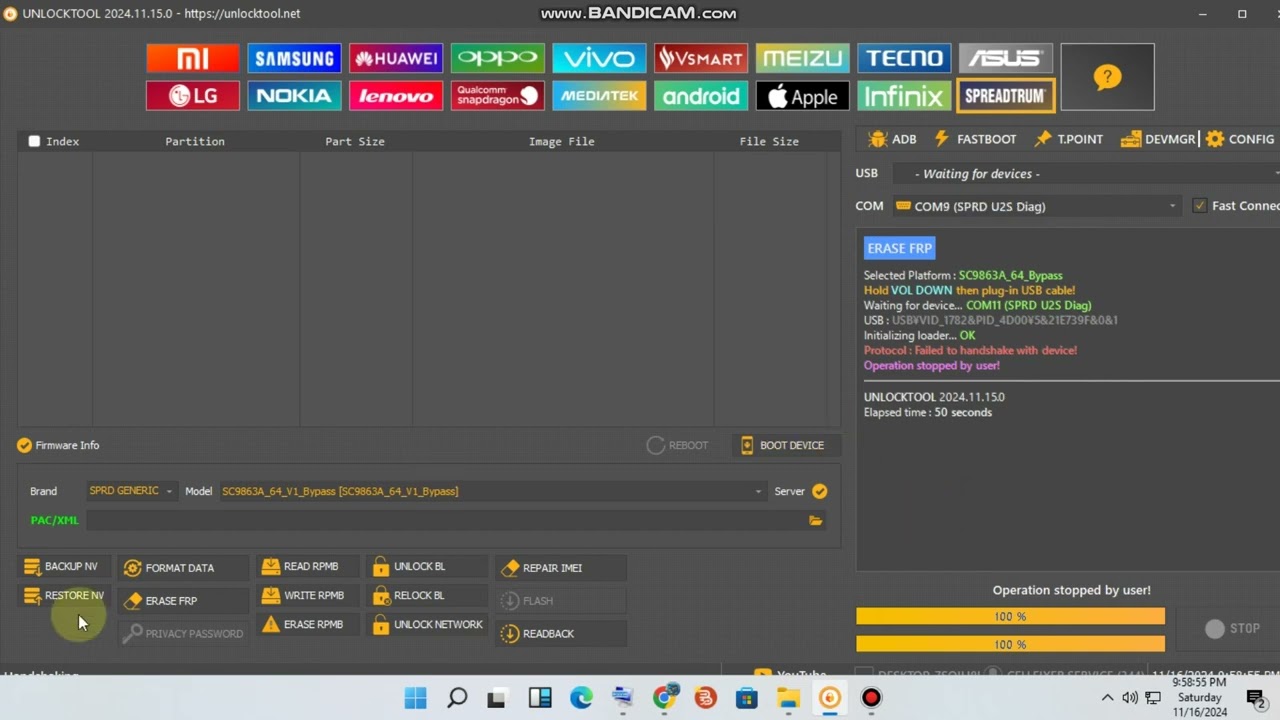Open the Vsmart brand tile
1280x720 pixels.
(x=701, y=58)
